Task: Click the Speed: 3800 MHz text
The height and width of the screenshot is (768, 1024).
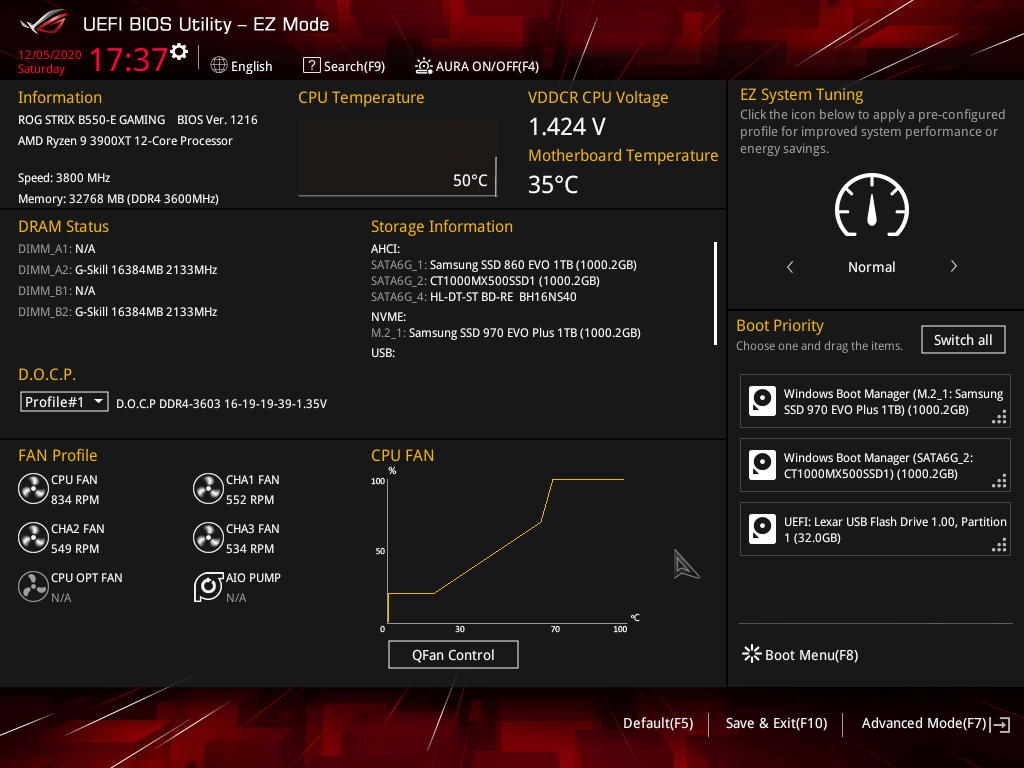Action: (64, 178)
